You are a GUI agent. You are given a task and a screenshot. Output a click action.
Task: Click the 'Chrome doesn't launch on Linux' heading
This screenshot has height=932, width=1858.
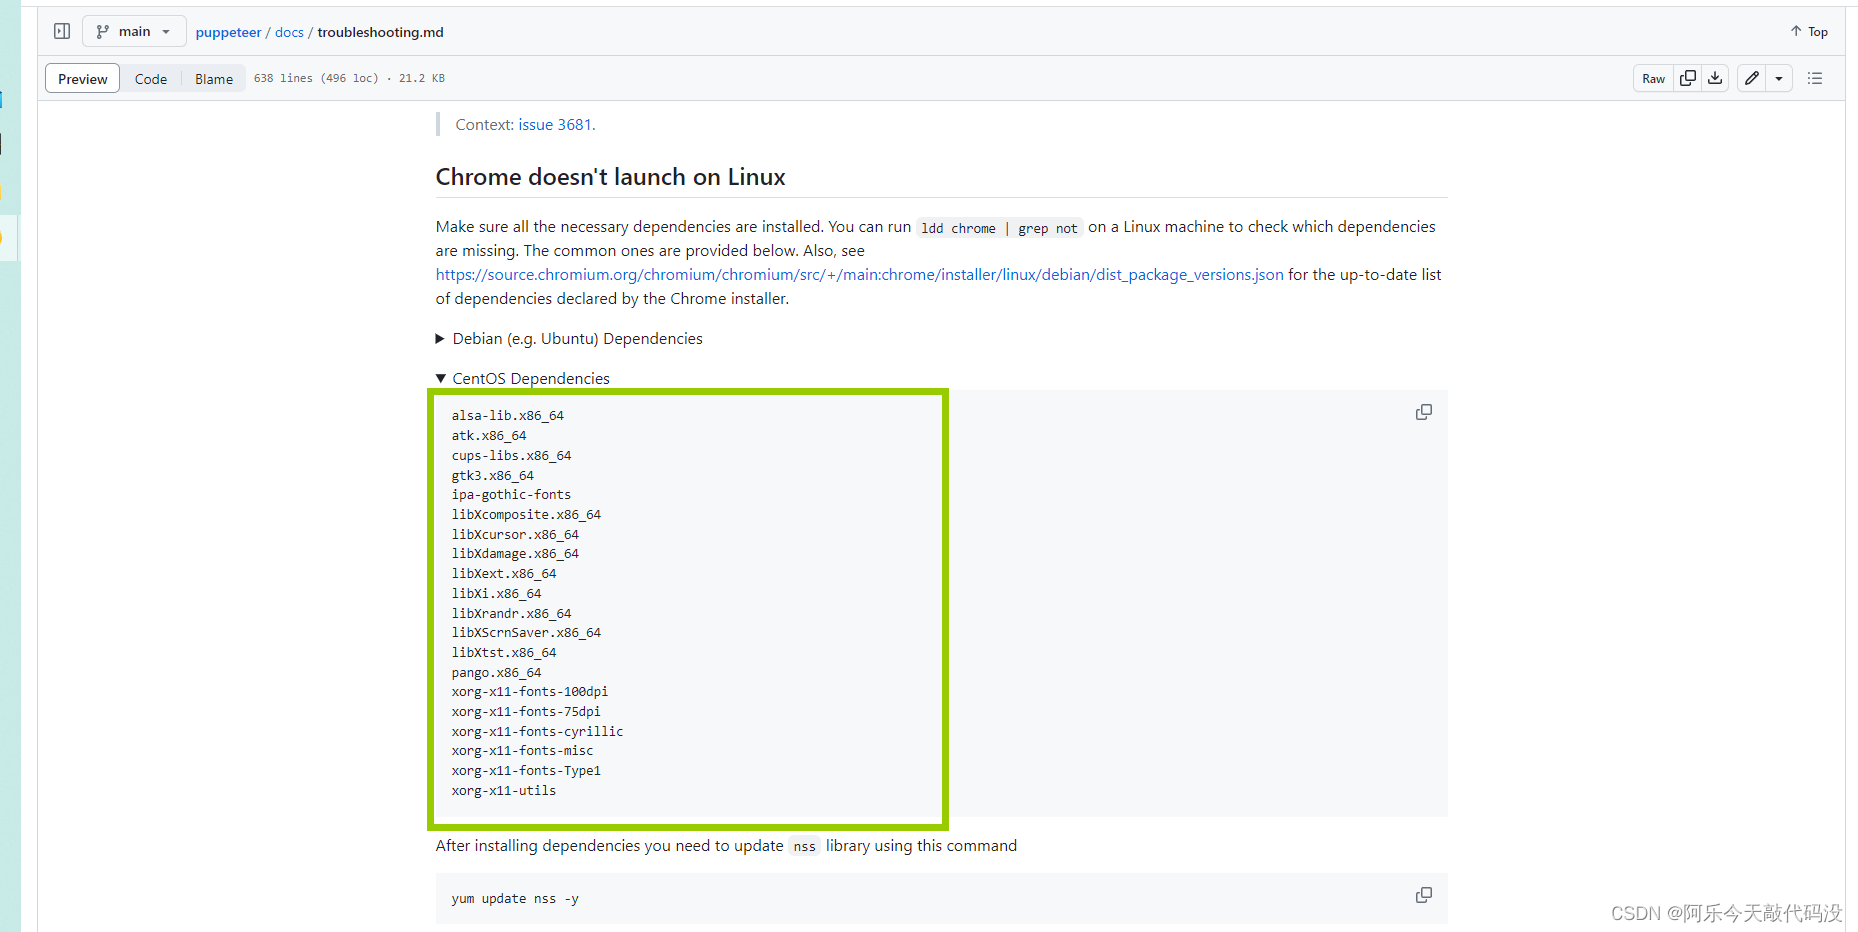coord(610,177)
